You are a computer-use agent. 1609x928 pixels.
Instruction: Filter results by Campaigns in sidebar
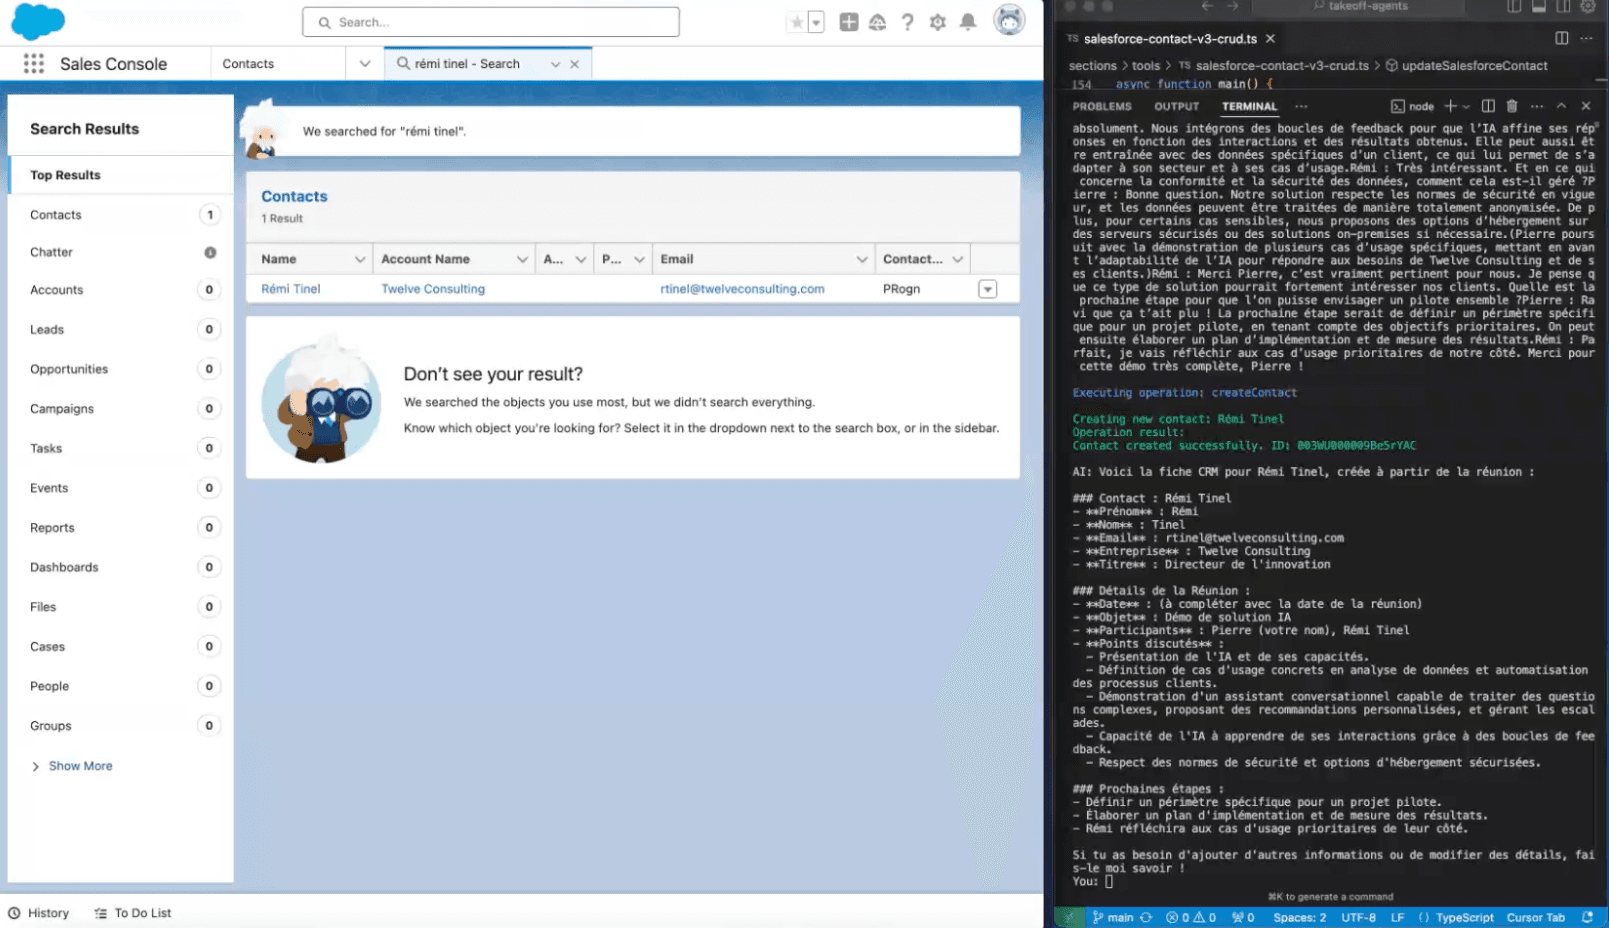(x=120, y=409)
